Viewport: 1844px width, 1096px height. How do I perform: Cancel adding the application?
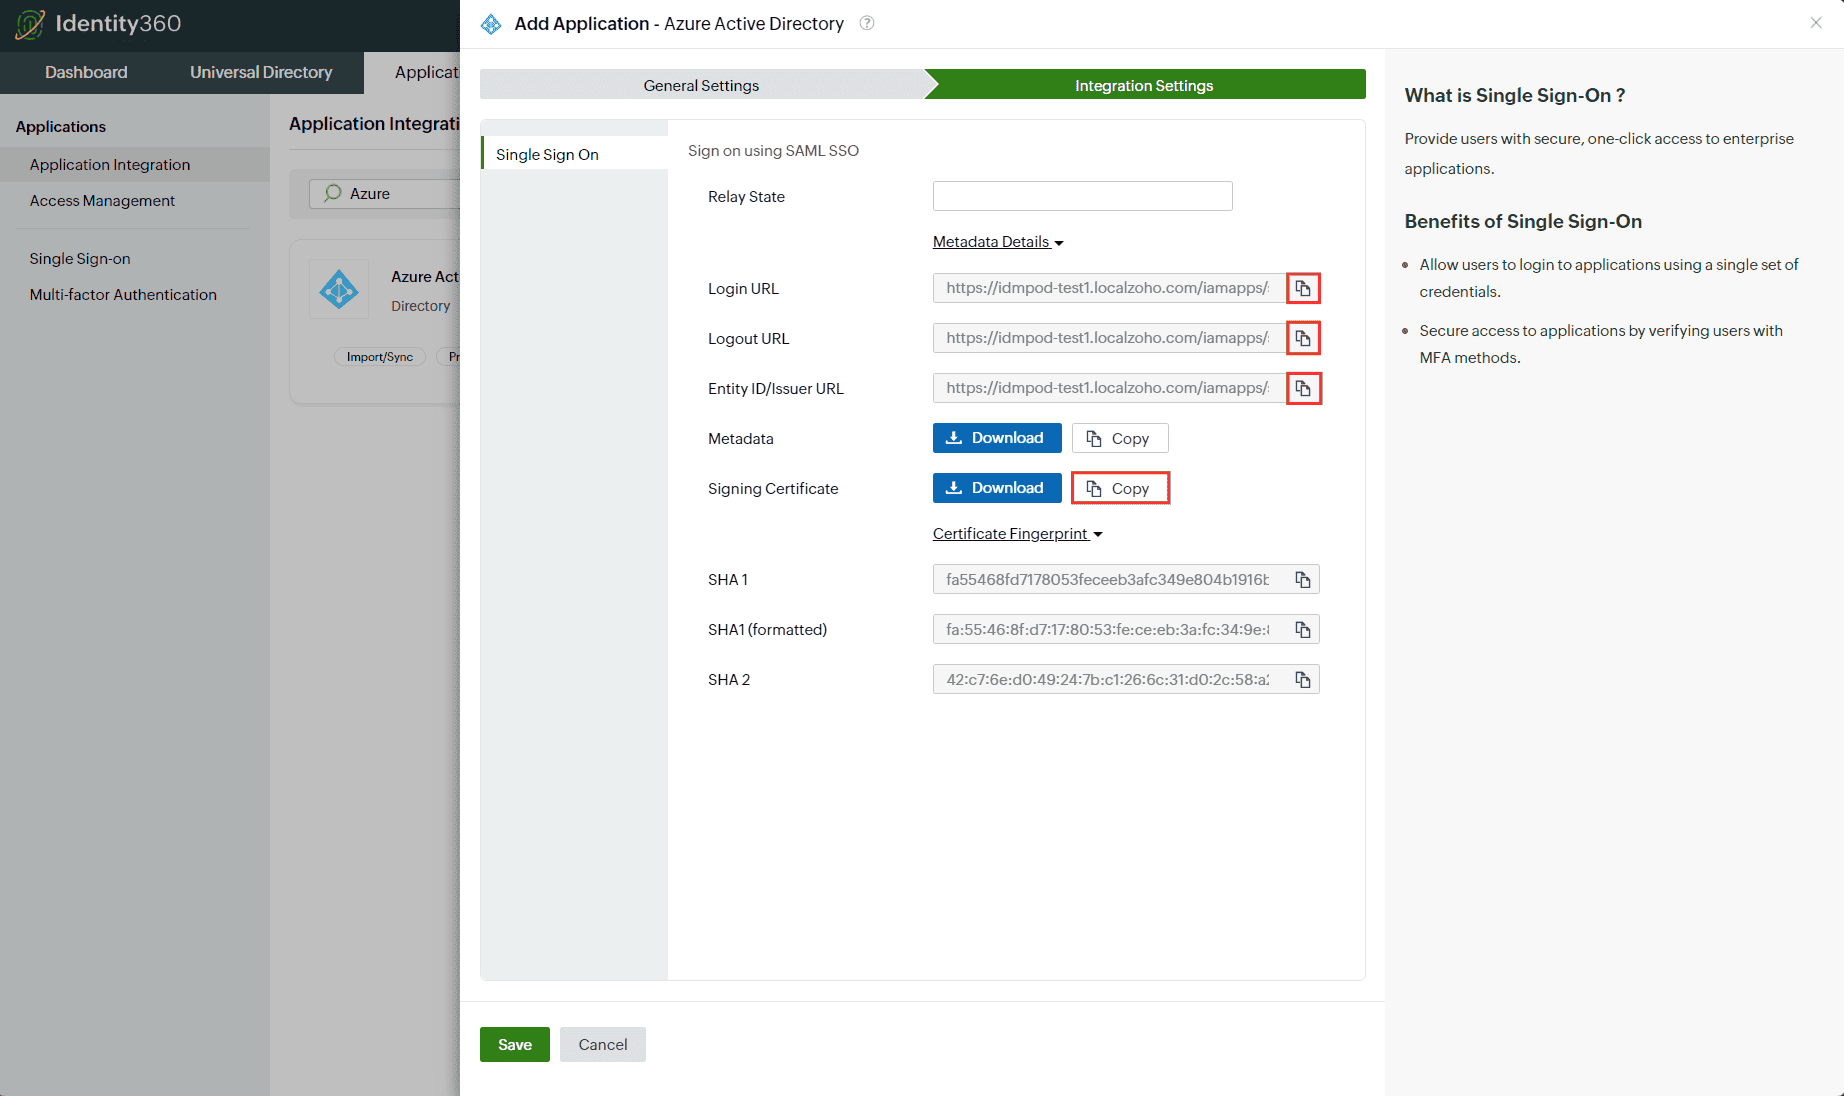click(x=602, y=1044)
